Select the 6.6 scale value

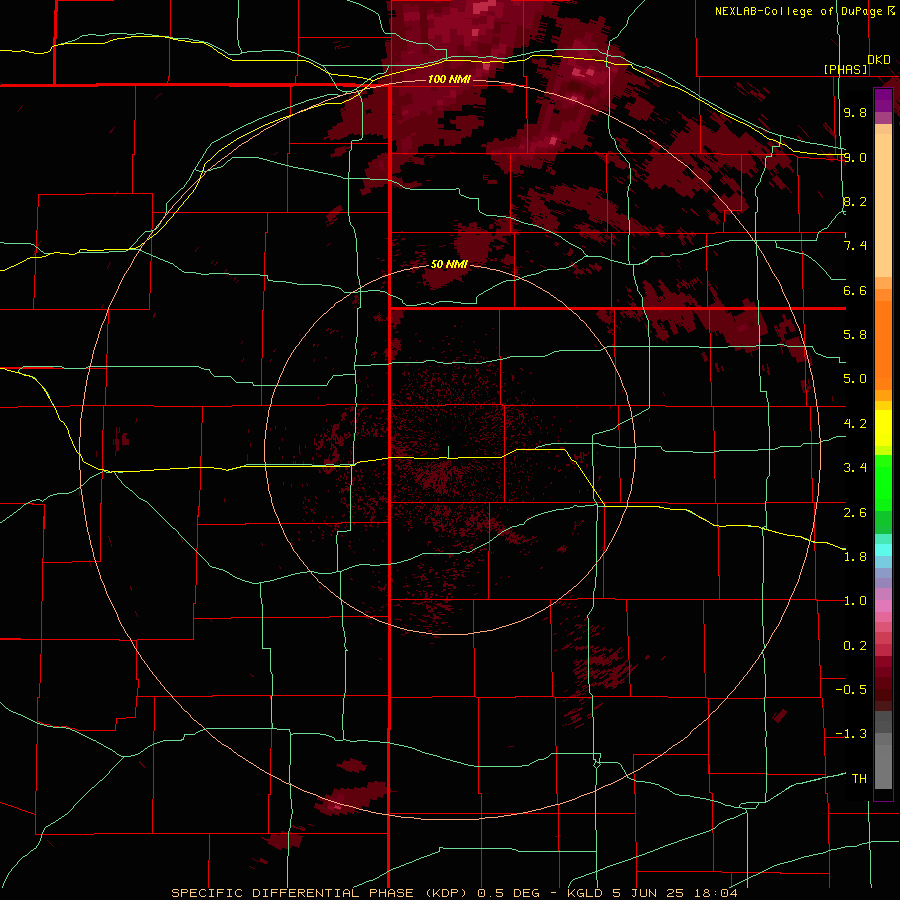855,290
